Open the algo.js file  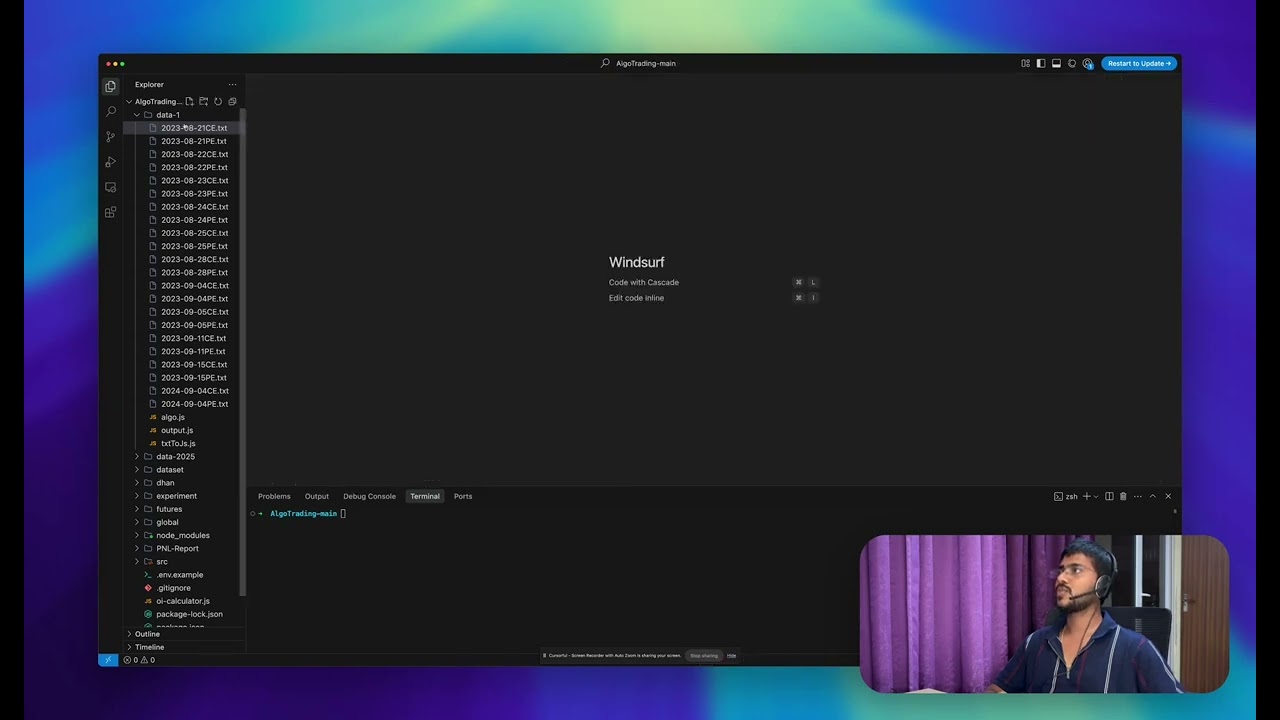tap(173, 417)
